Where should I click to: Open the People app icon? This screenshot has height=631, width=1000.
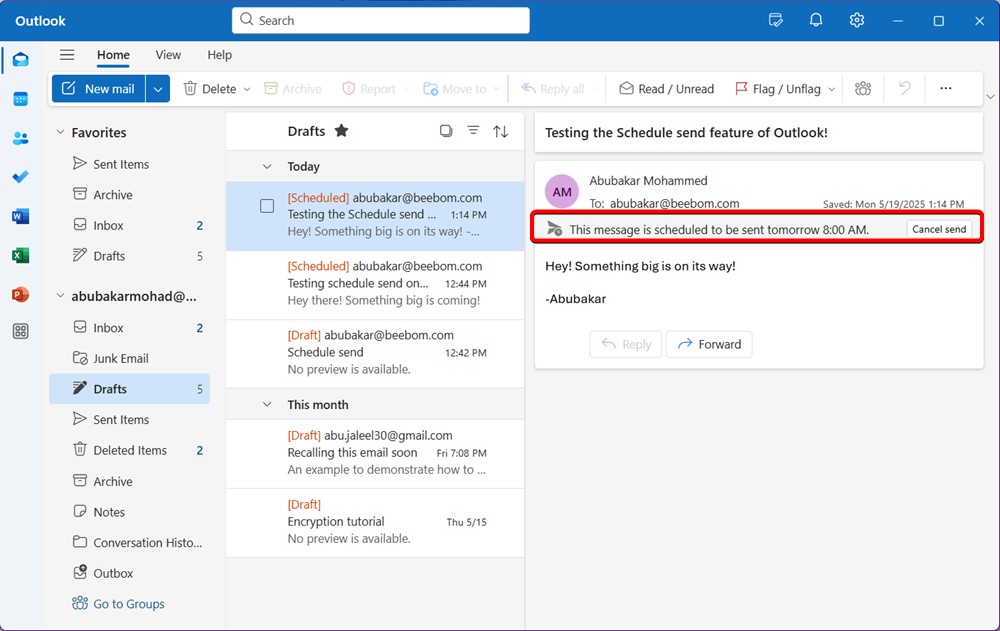pos(20,138)
